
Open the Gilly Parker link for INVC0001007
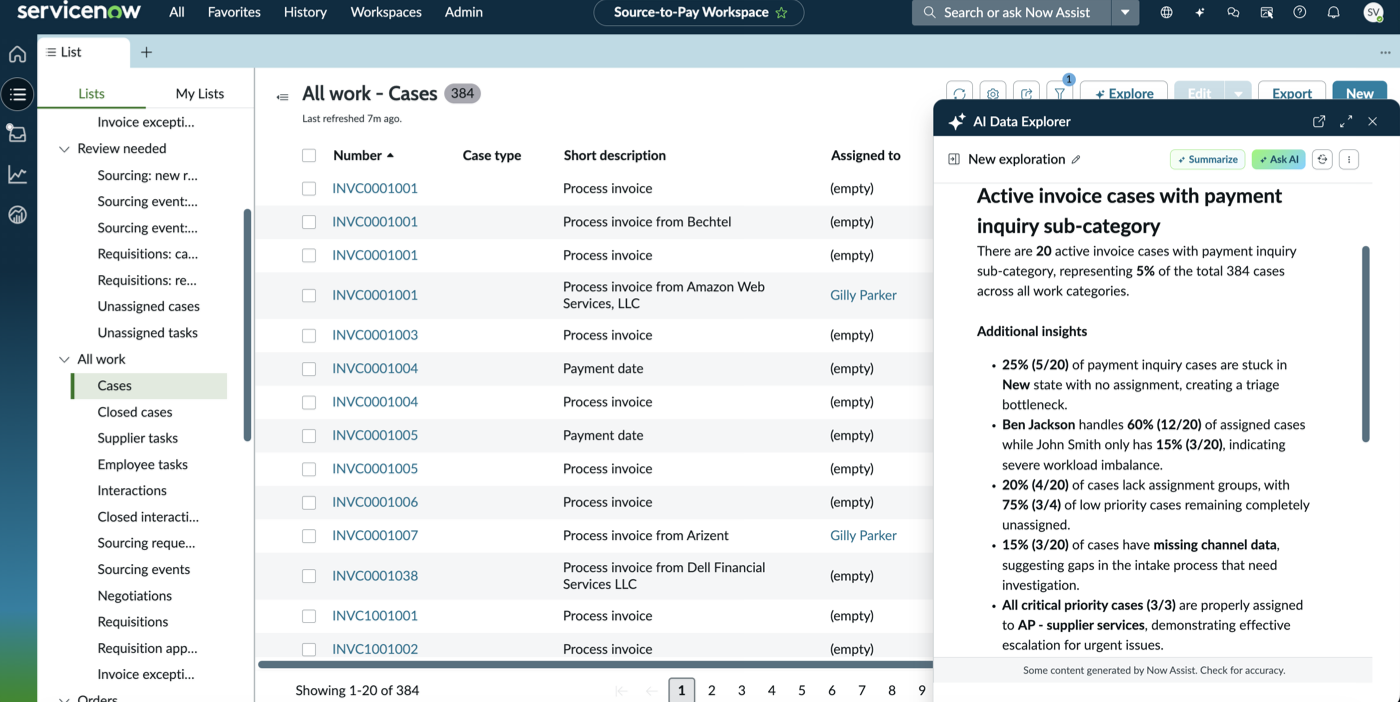click(x=863, y=536)
